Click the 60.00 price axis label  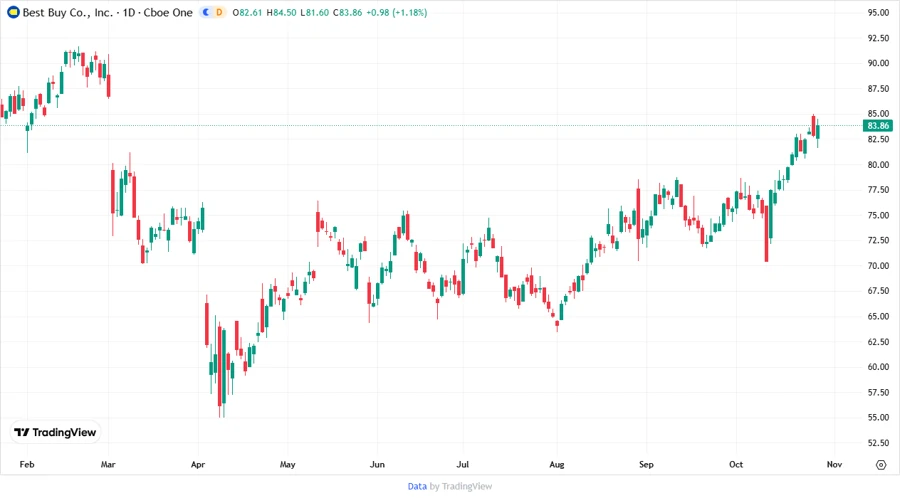click(878, 367)
